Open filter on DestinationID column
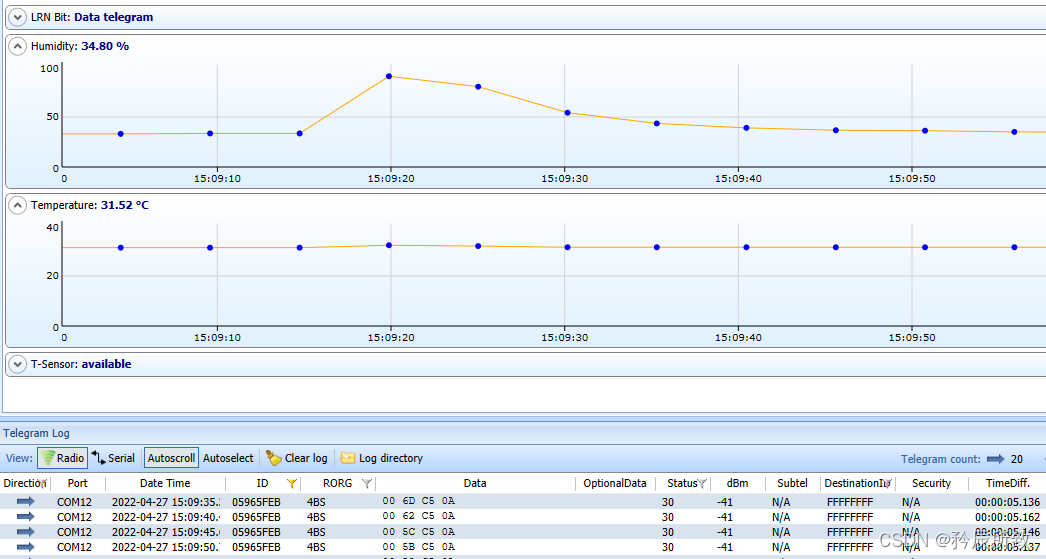Viewport: 1046px width, 559px height. tap(887, 484)
